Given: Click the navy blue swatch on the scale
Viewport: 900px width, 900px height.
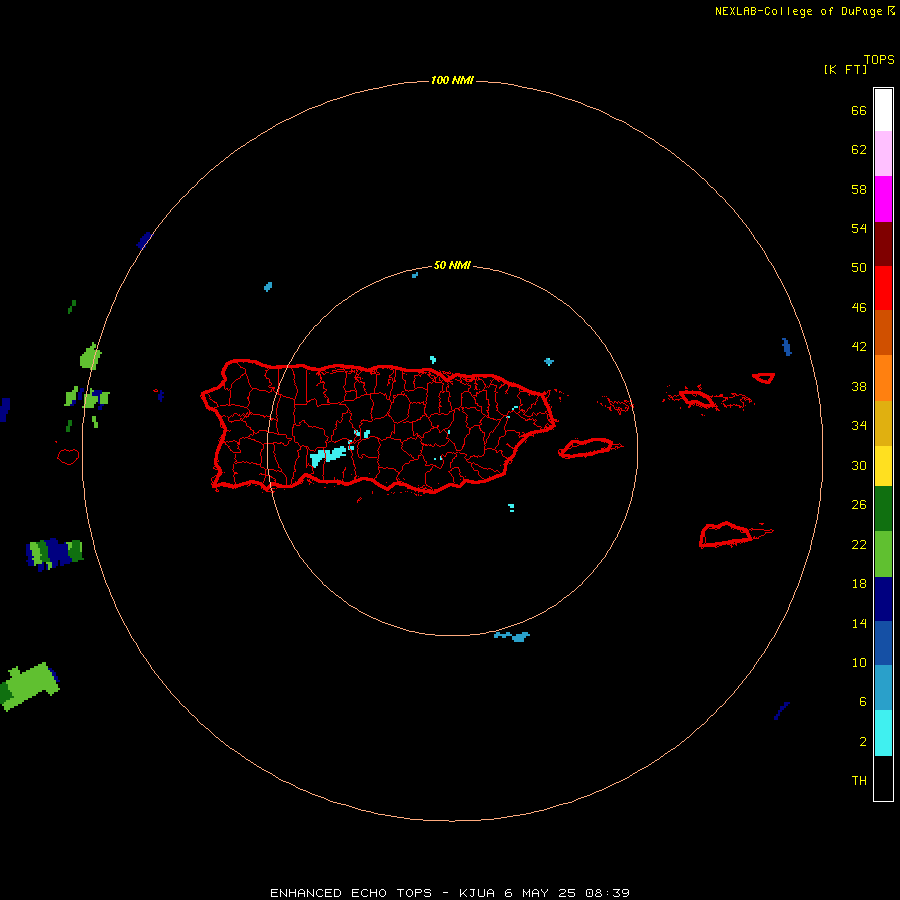Looking at the screenshot, I should (883, 599).
